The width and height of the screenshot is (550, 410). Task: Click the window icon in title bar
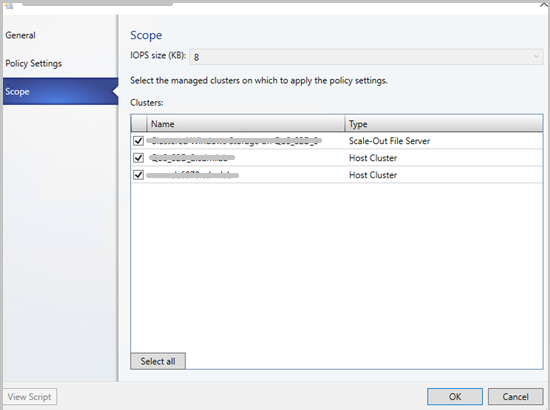click(x=9, y=5)
